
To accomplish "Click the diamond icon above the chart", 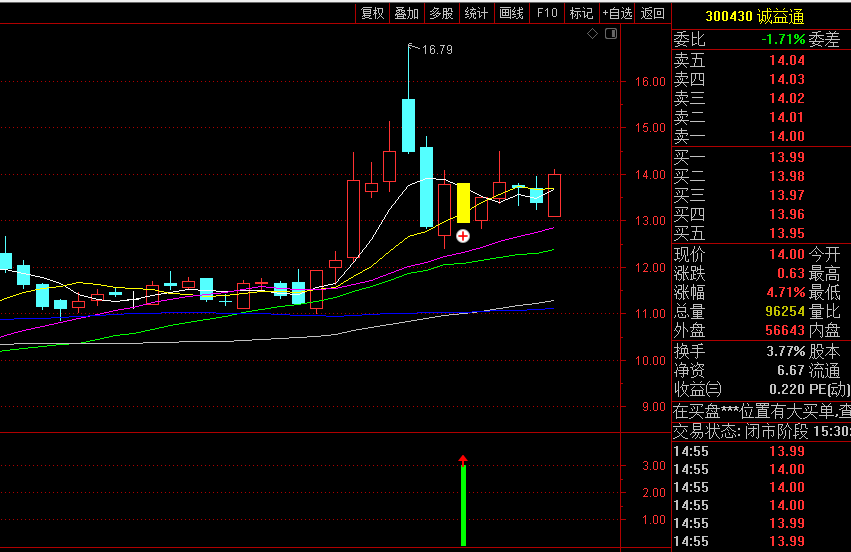I will coord(592,34).
